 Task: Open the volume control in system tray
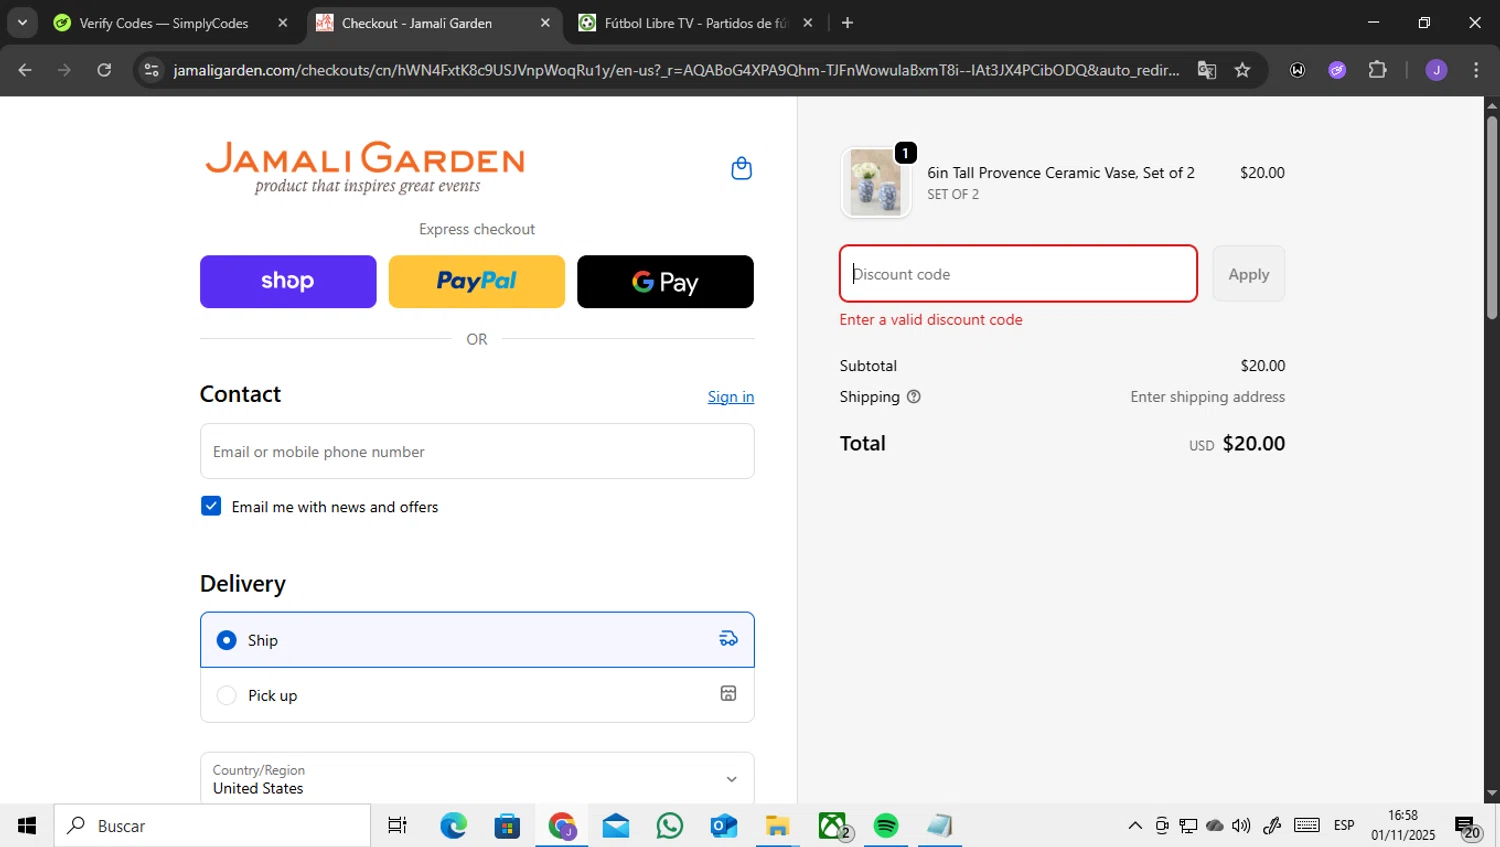tap(1241, 826)
